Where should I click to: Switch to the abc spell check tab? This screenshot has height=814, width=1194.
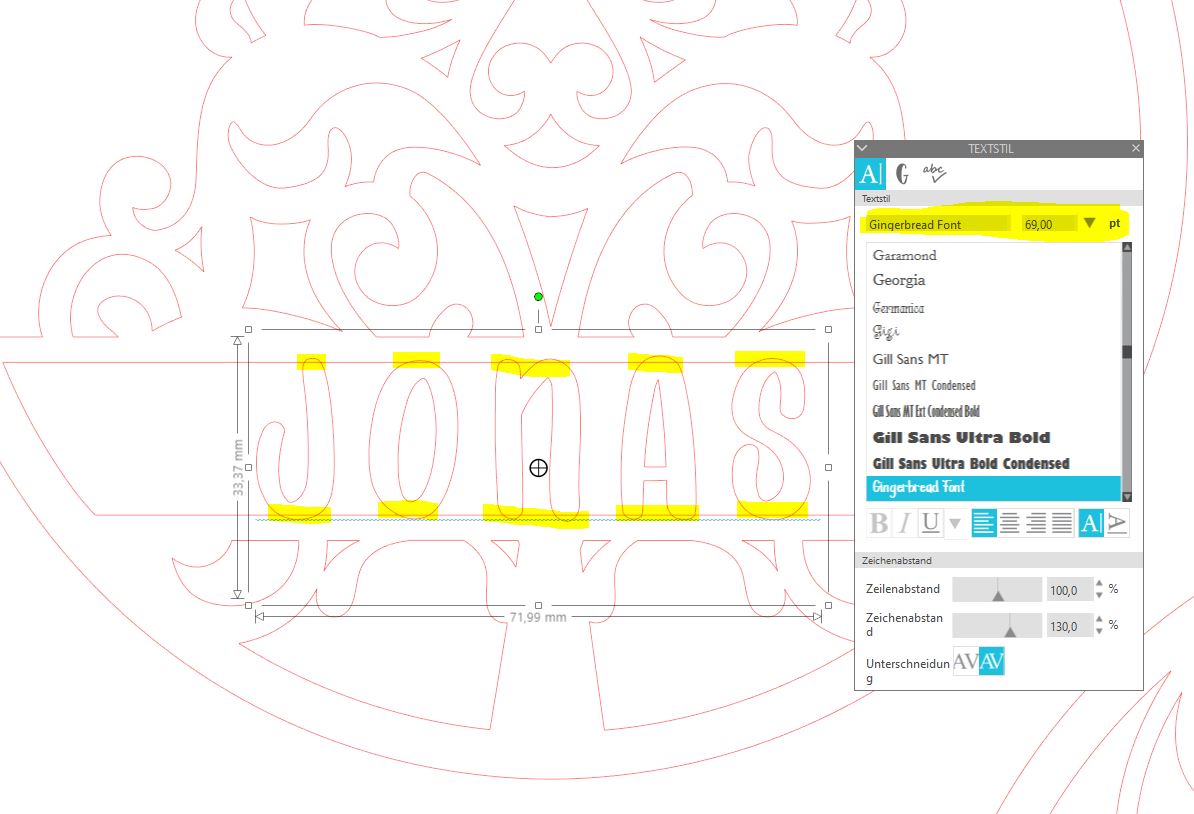coord(934,174)
